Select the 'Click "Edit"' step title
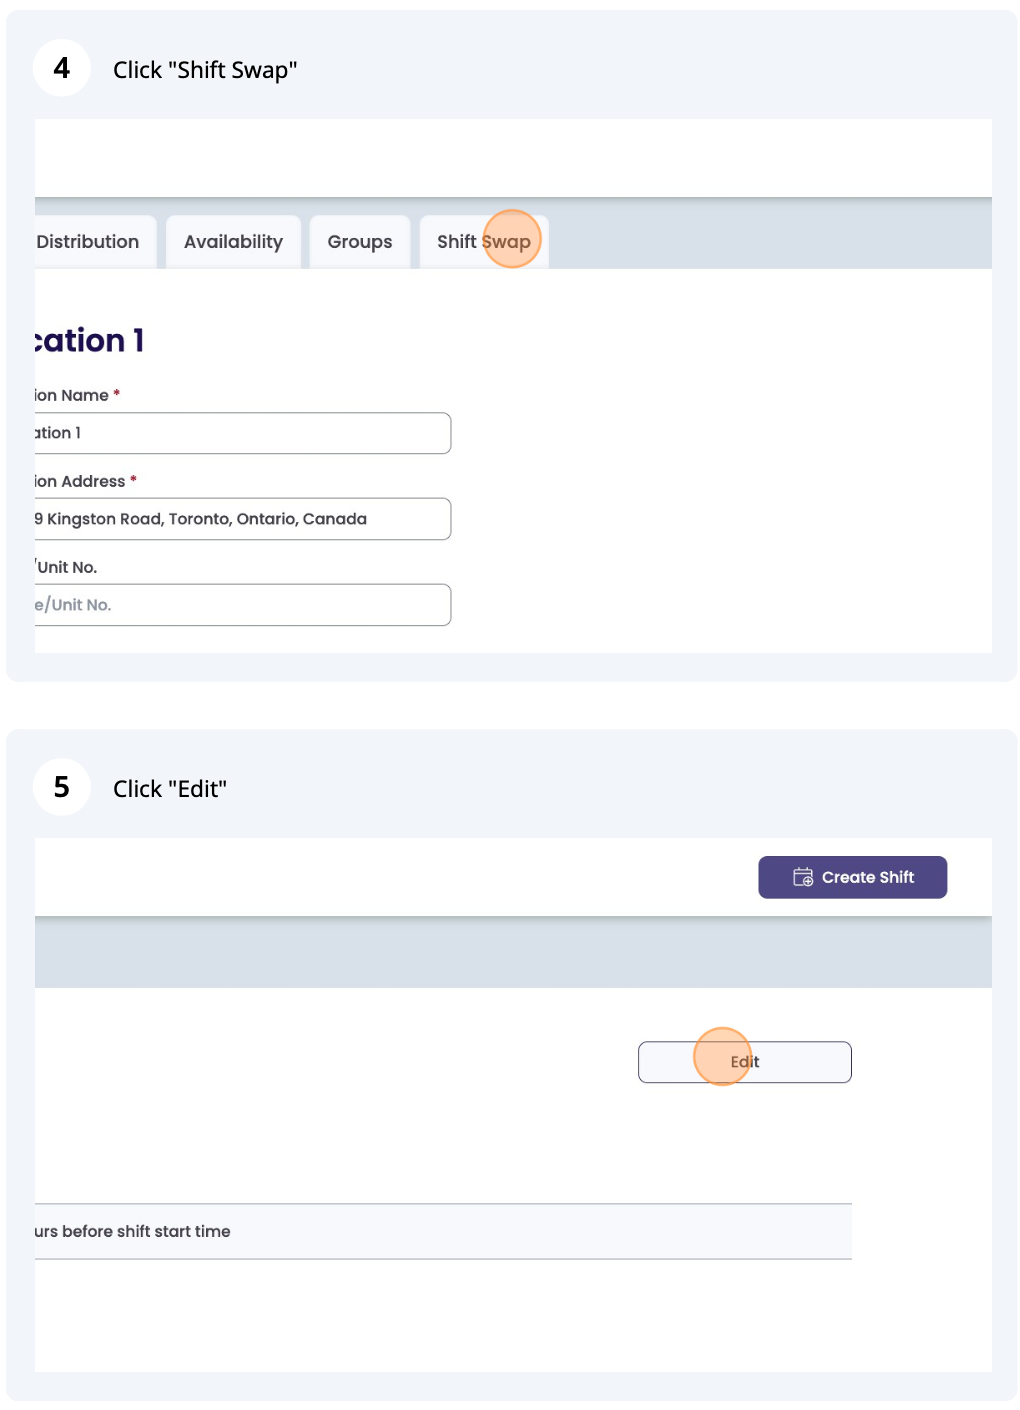This screenshot has width=1020, height=1410. 170,789
